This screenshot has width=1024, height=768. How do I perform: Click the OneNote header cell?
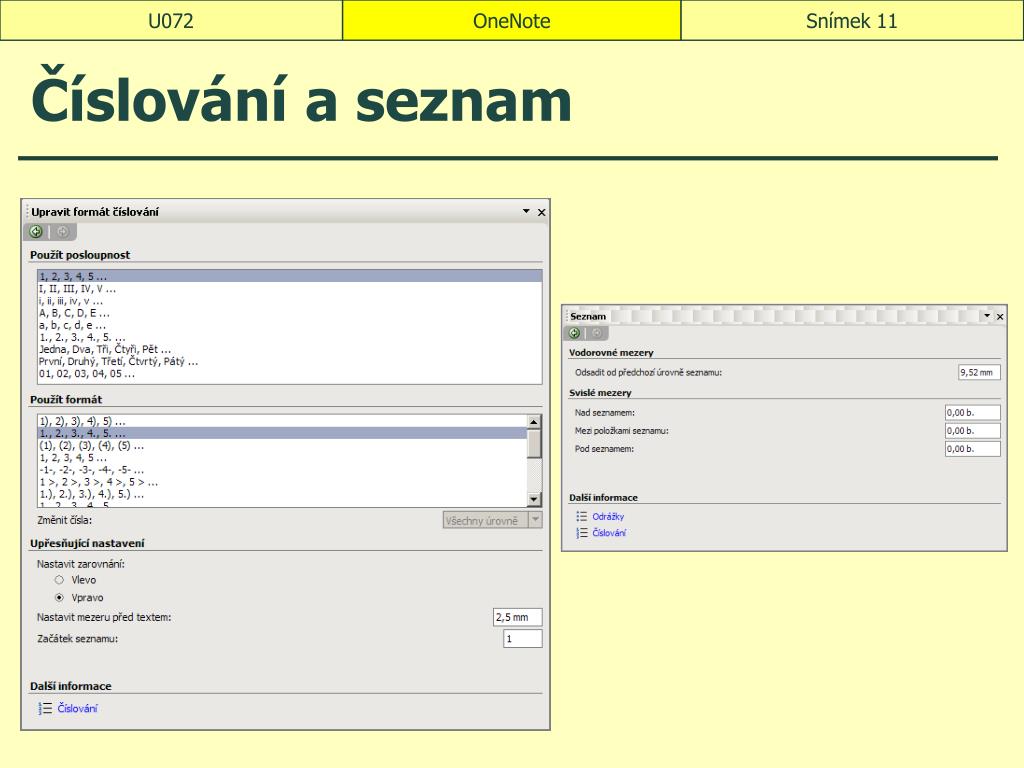(x=511, y=21)
